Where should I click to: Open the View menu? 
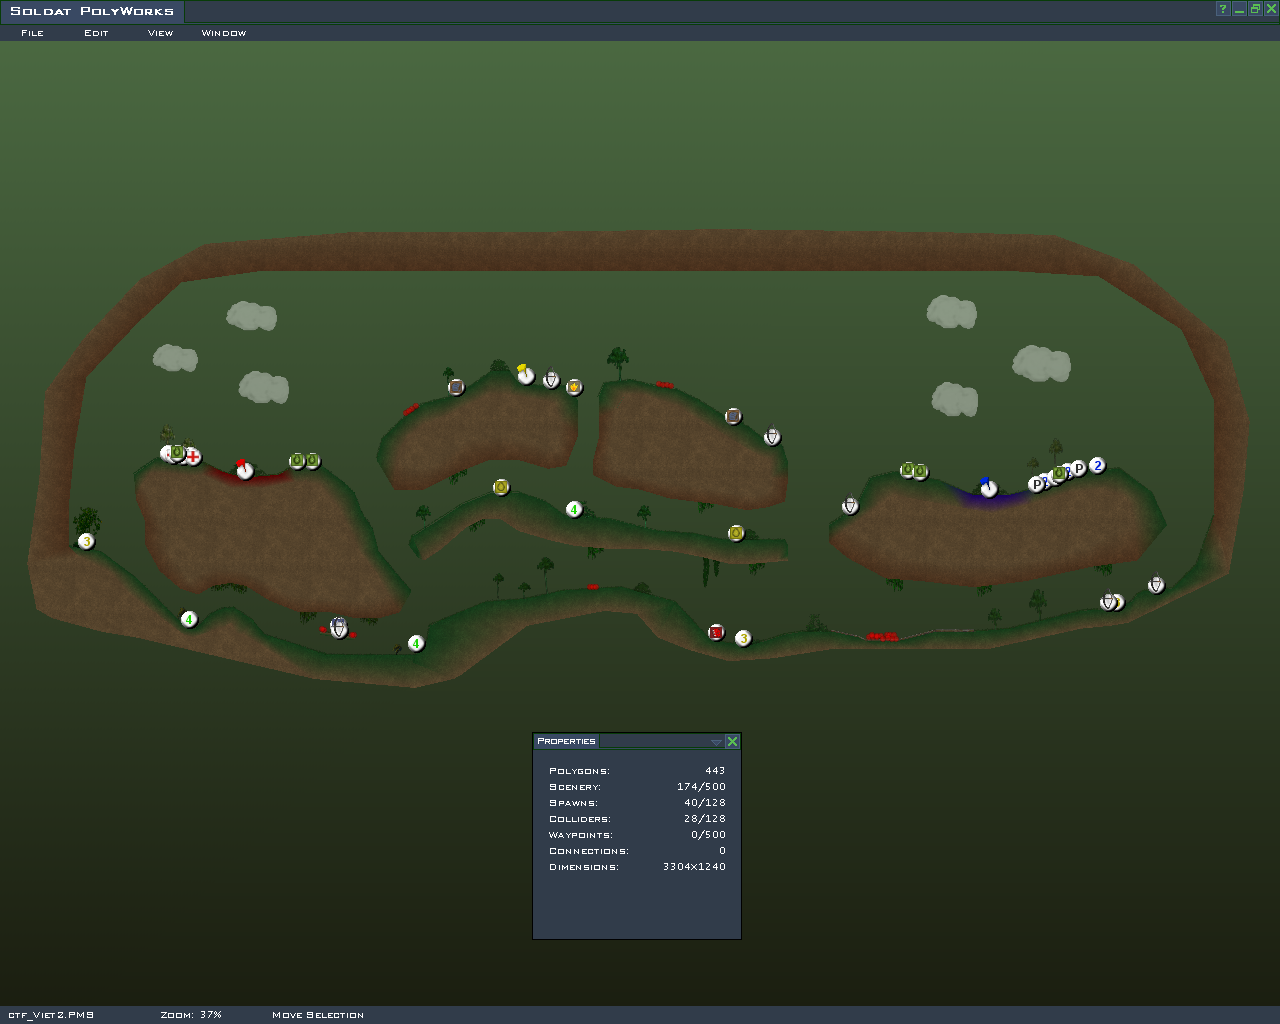pyautogui.click(x=160, y=33)
